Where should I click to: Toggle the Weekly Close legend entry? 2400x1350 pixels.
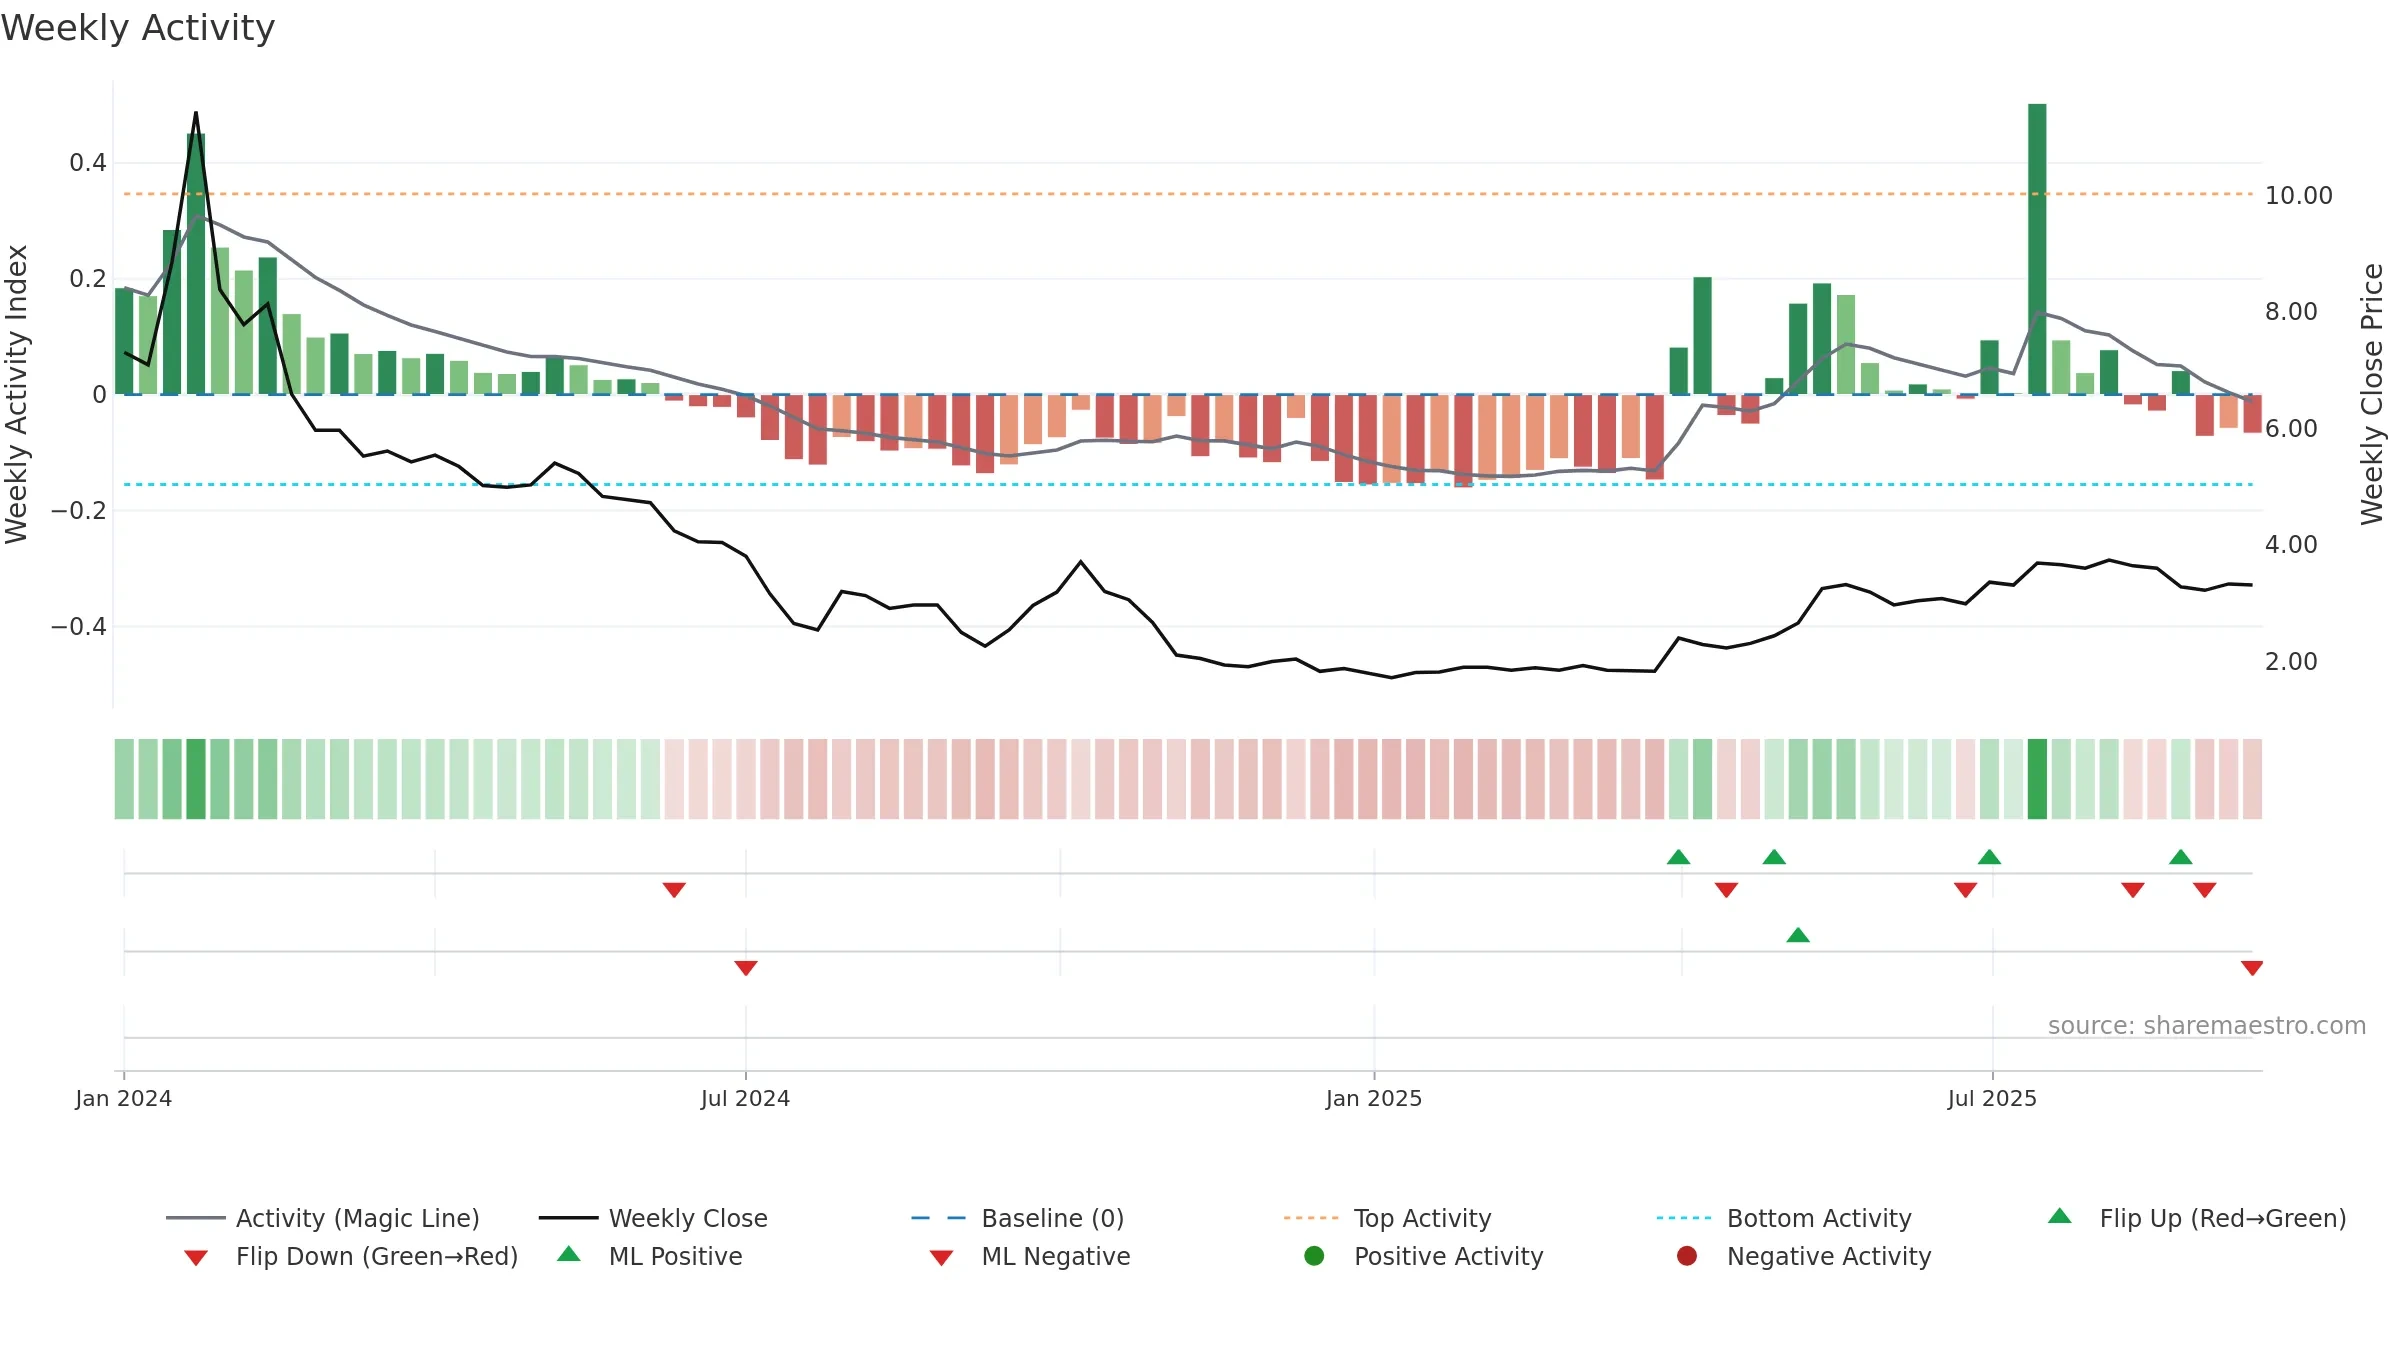[x=653, y=1218]
